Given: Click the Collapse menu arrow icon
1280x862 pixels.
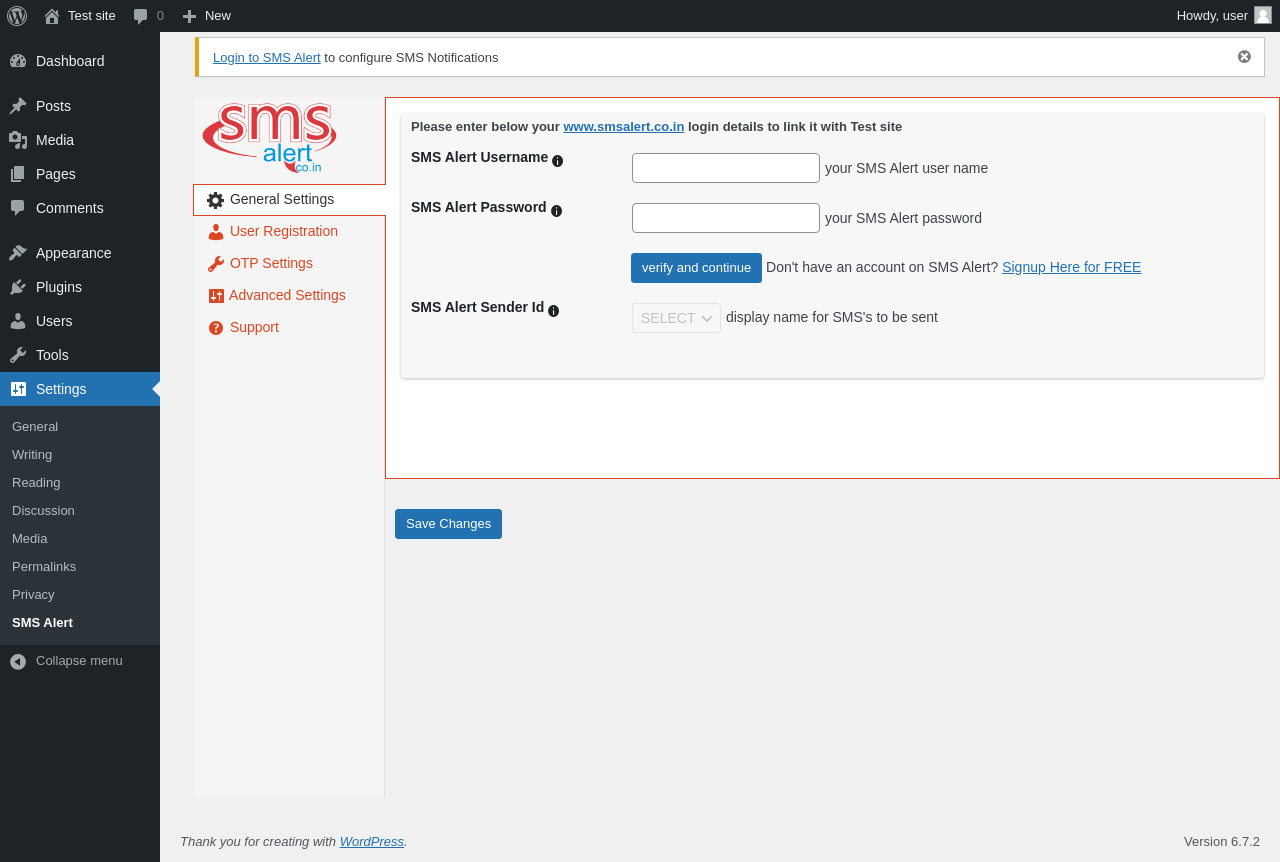Looking at the screenshot, I should pos(18,662).
